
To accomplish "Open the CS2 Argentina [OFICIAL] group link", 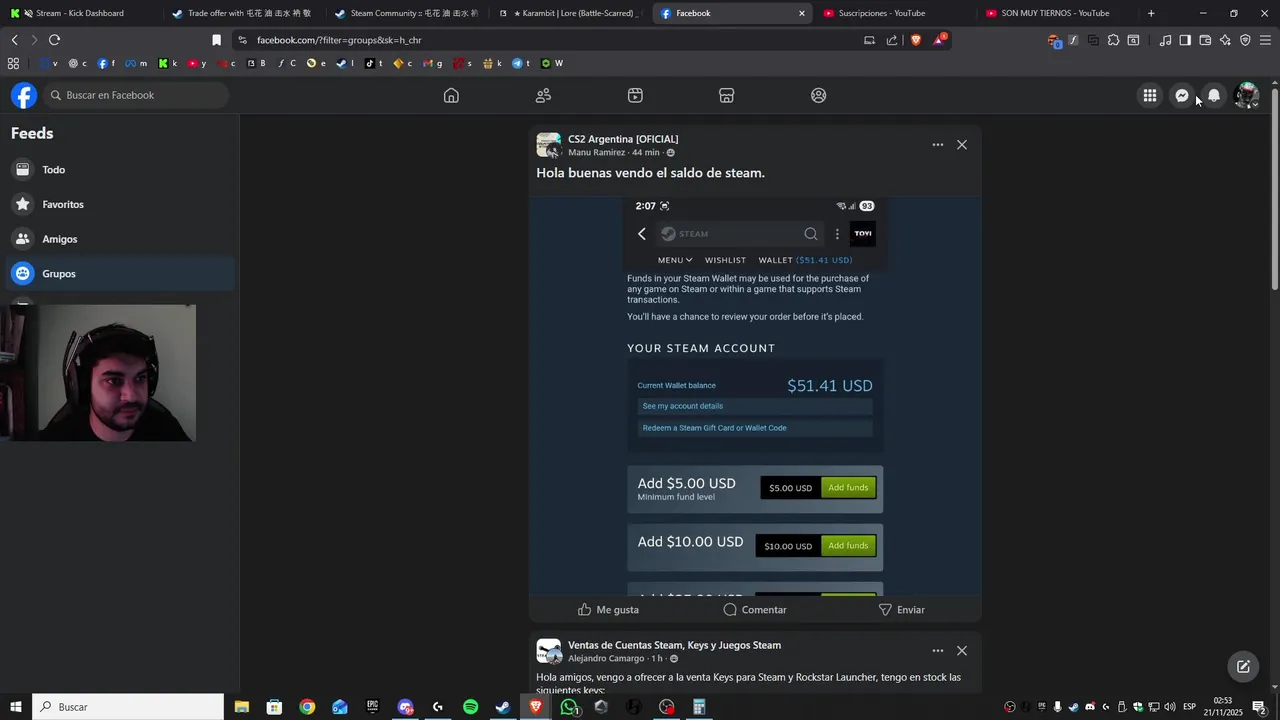I will coord(623,139).
